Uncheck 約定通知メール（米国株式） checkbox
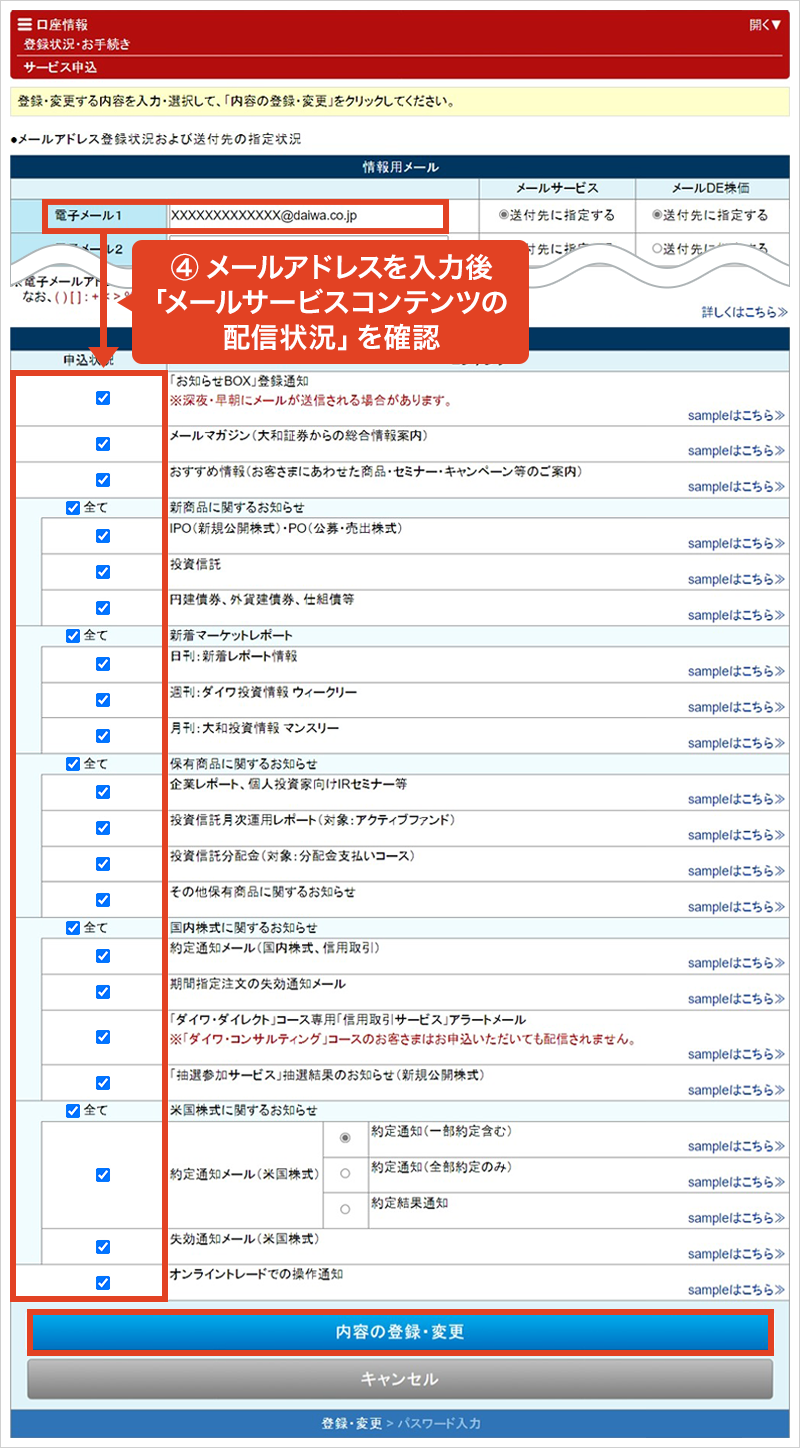This screenshot has width=800, height=1448. (x=102, y=1174)
